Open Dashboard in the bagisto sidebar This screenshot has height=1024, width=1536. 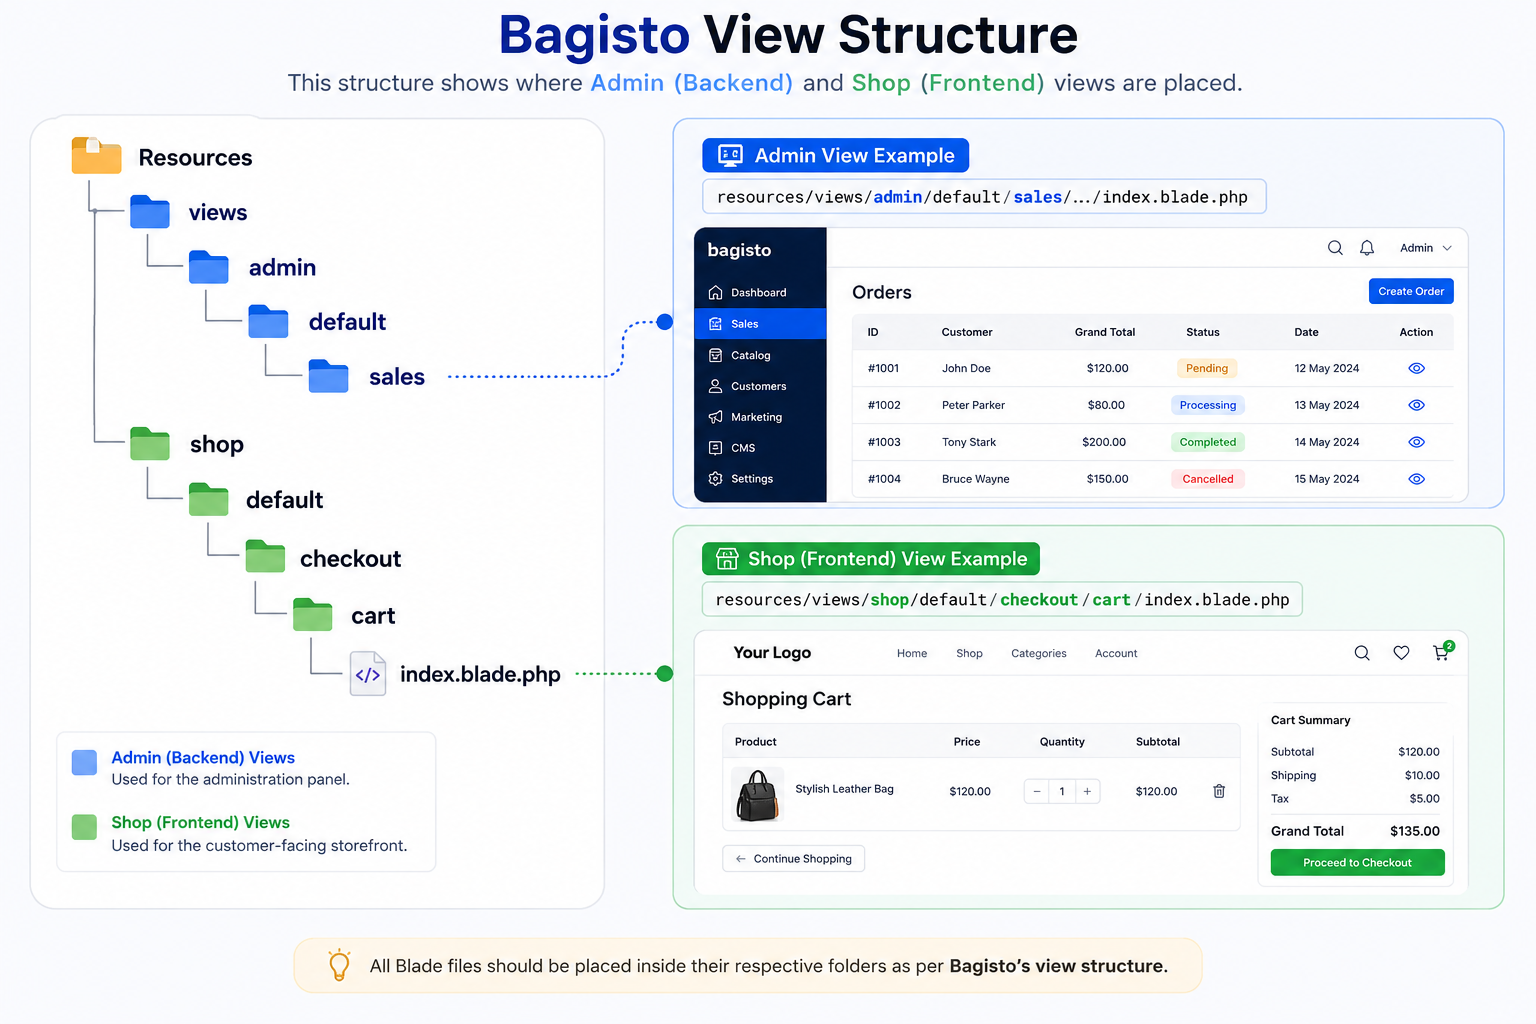pyautogui.click(x=760, y=293)
